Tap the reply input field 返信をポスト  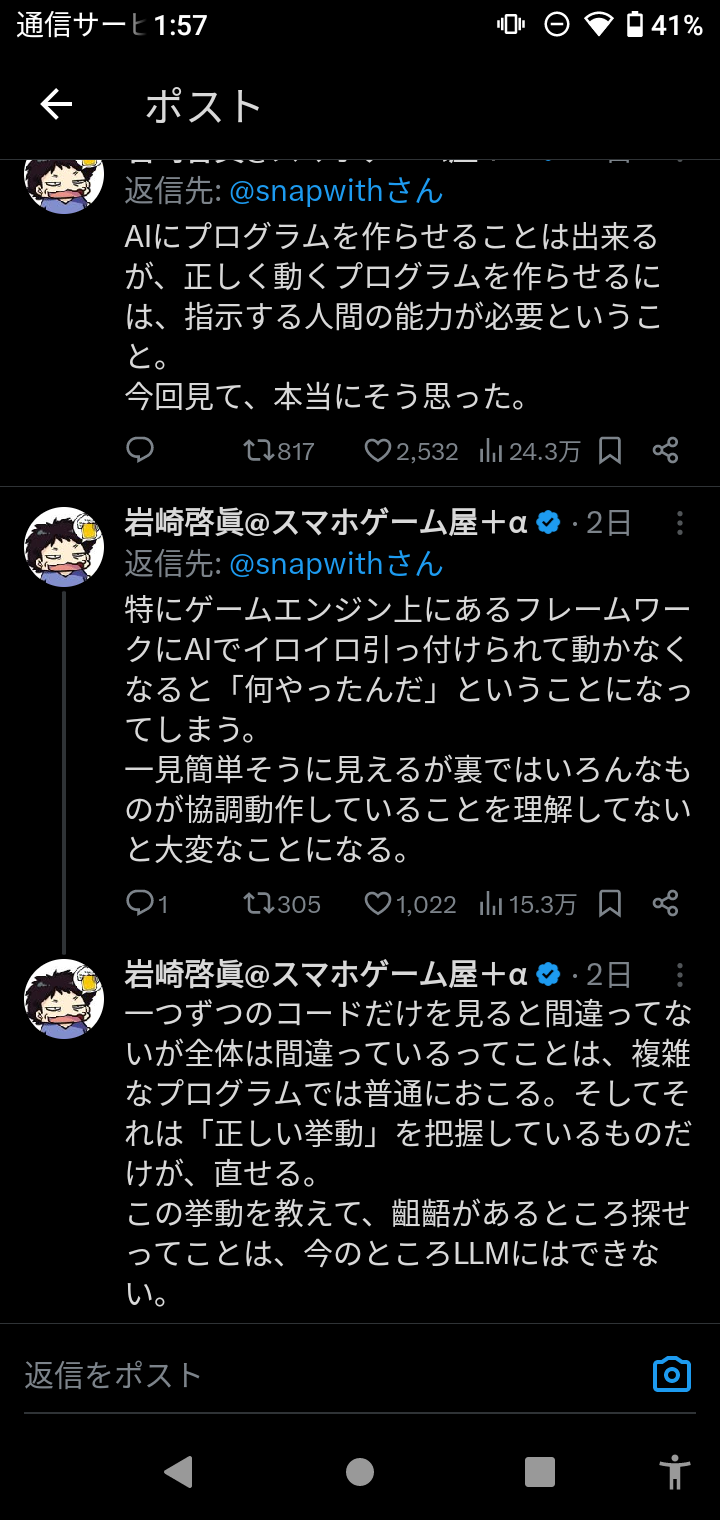[320, 1375]
